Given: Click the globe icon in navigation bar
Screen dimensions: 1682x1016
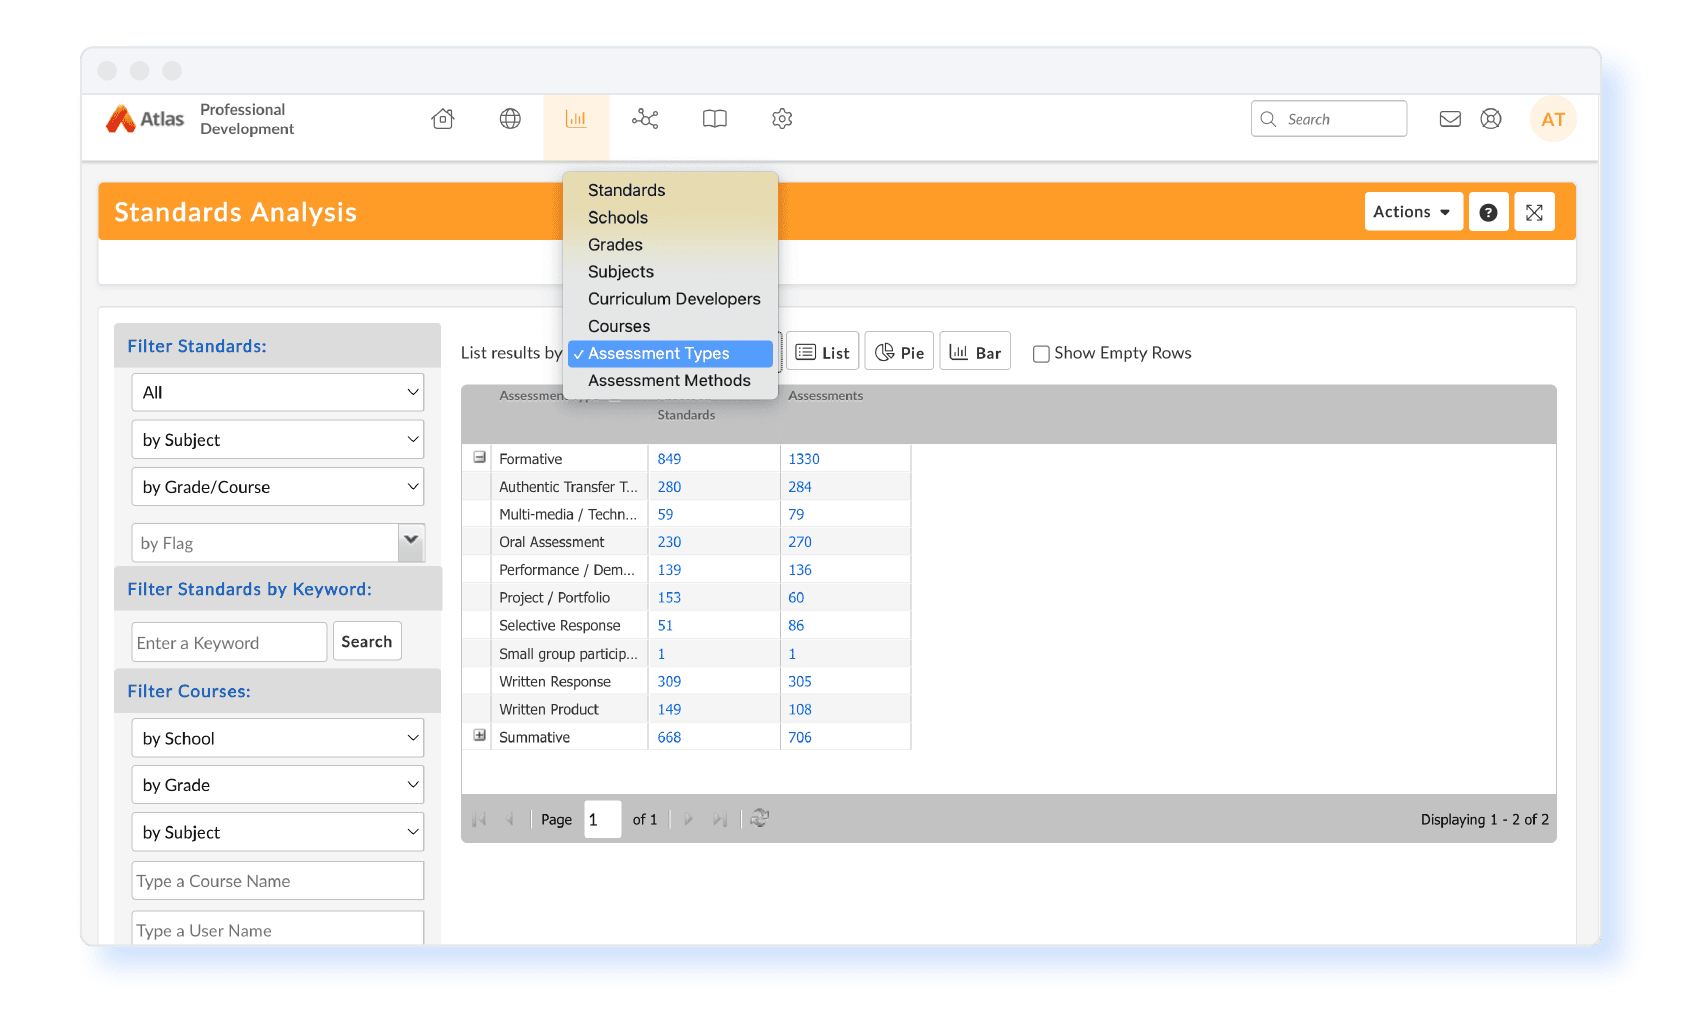Looking at the screenshot, I should click(x=510, y=119).
